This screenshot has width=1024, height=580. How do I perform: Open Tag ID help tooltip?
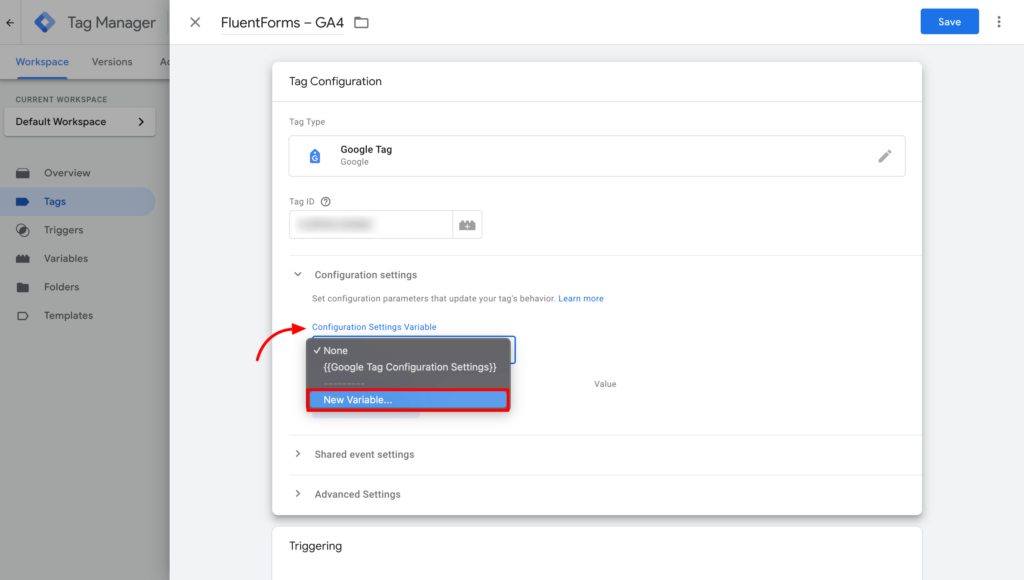point(327,201)
